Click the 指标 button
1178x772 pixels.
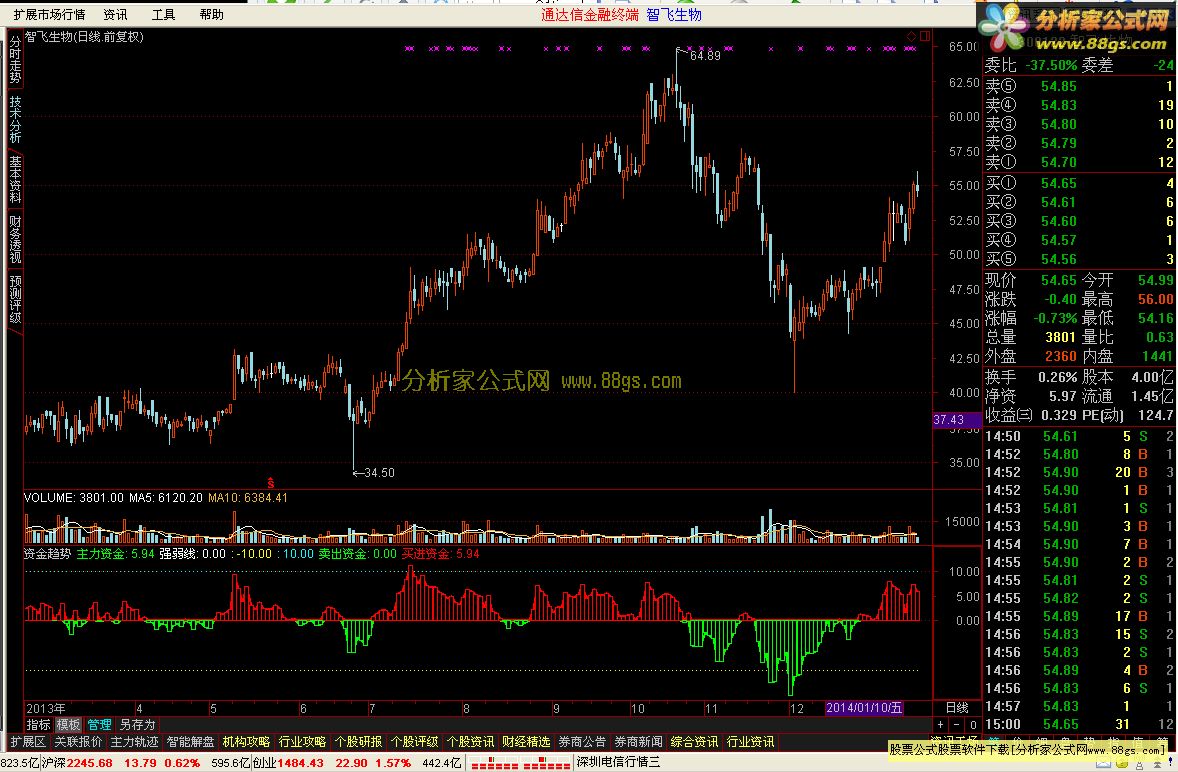(38, 725)
